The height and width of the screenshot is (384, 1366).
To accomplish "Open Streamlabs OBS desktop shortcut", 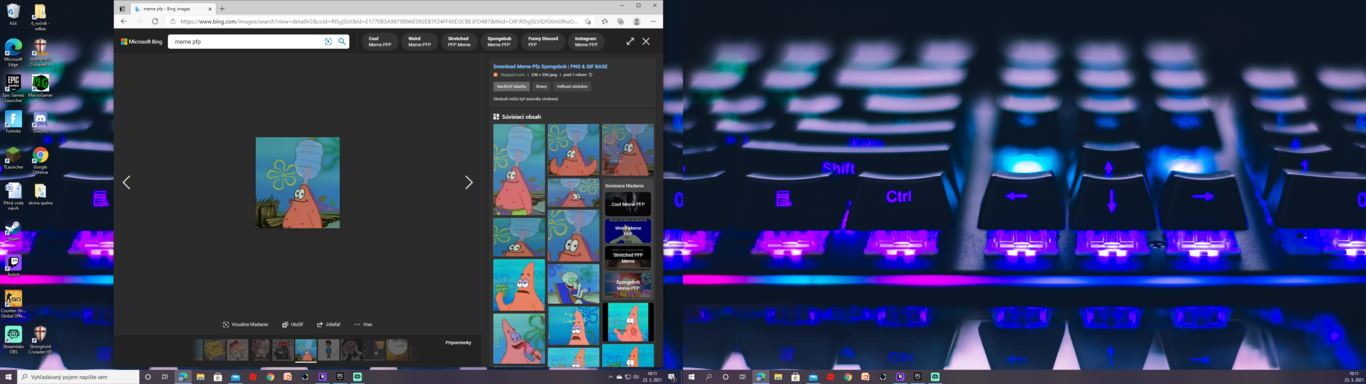I will (x=13, y=339).
